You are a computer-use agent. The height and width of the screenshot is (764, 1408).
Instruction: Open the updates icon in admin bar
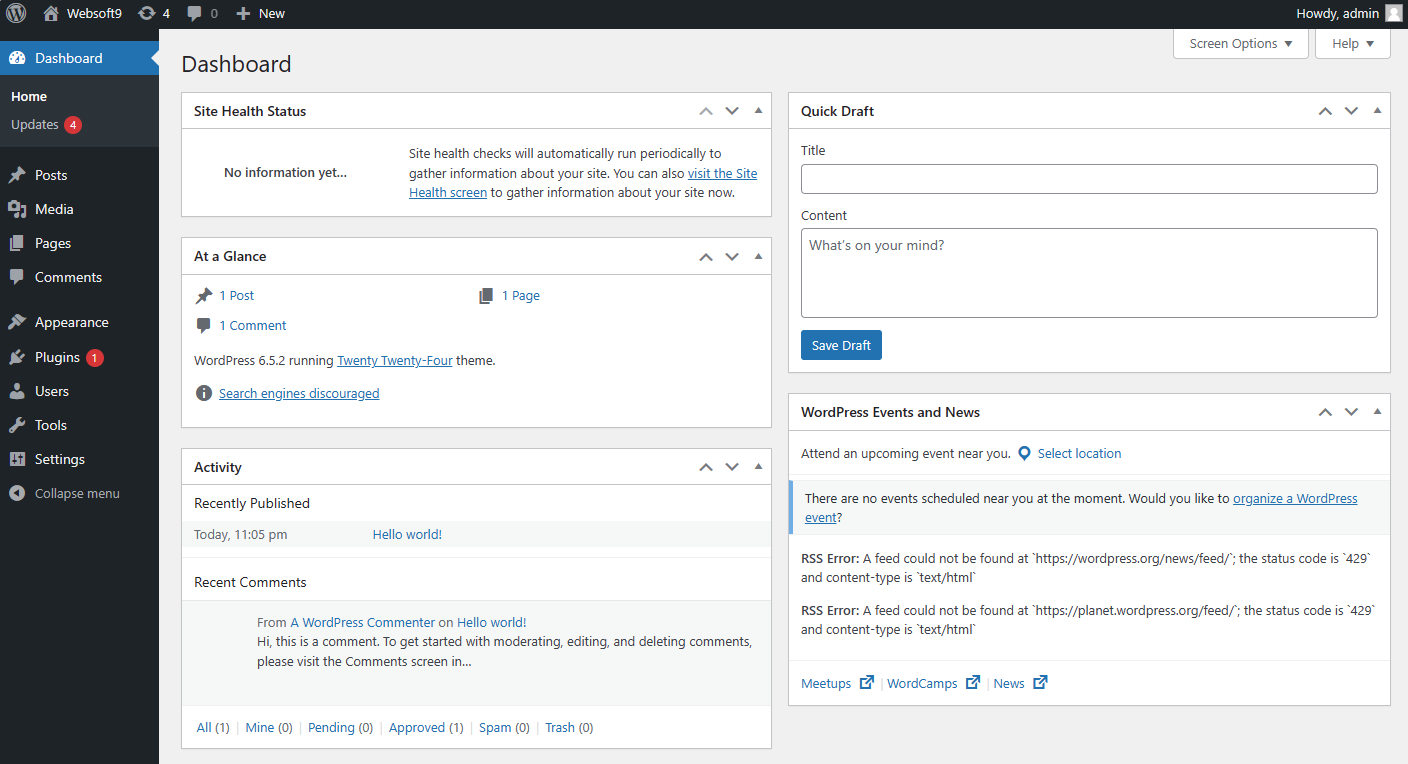pos(147,13)
